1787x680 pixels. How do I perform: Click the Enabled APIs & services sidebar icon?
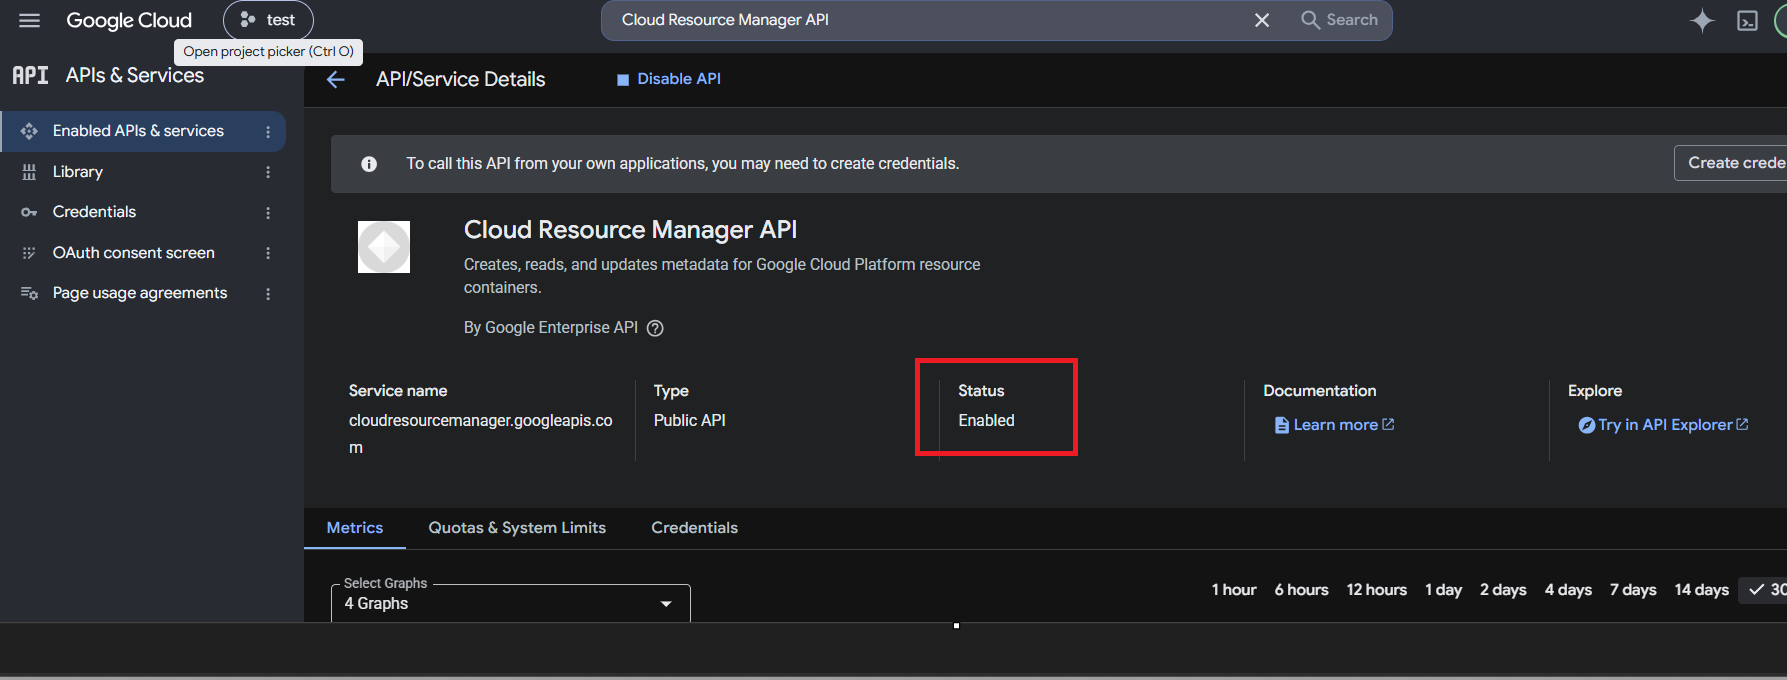29,131
